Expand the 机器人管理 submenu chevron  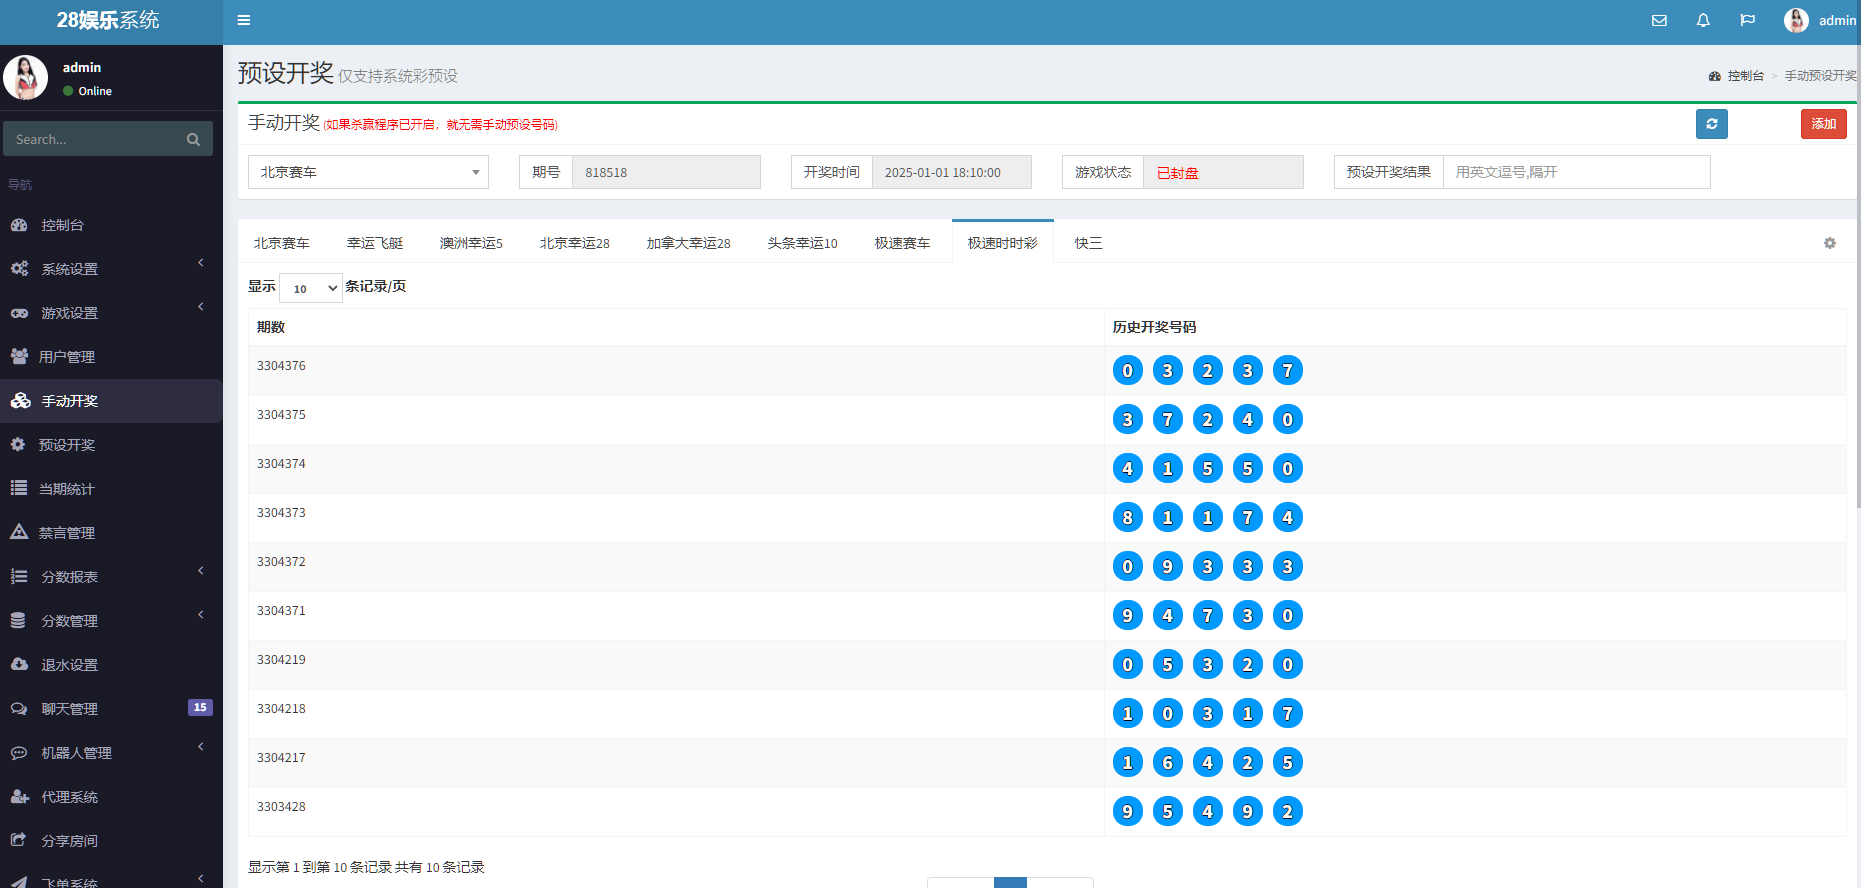pos(201,747)
